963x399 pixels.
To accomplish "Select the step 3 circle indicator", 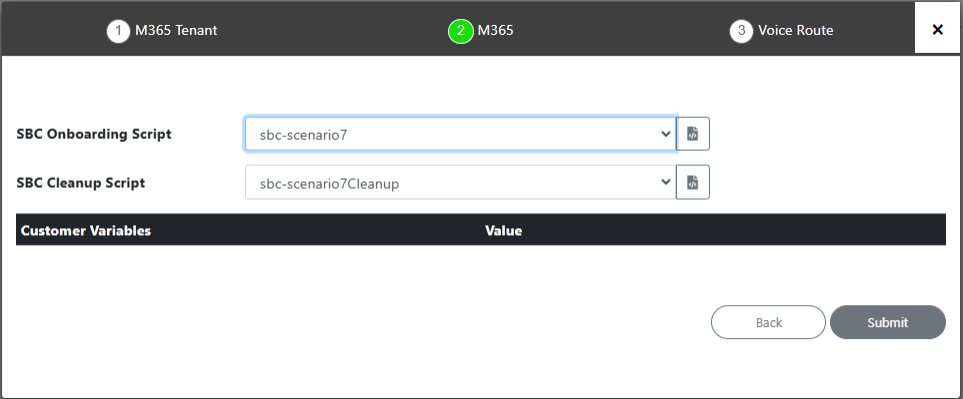I will (741, 31).
